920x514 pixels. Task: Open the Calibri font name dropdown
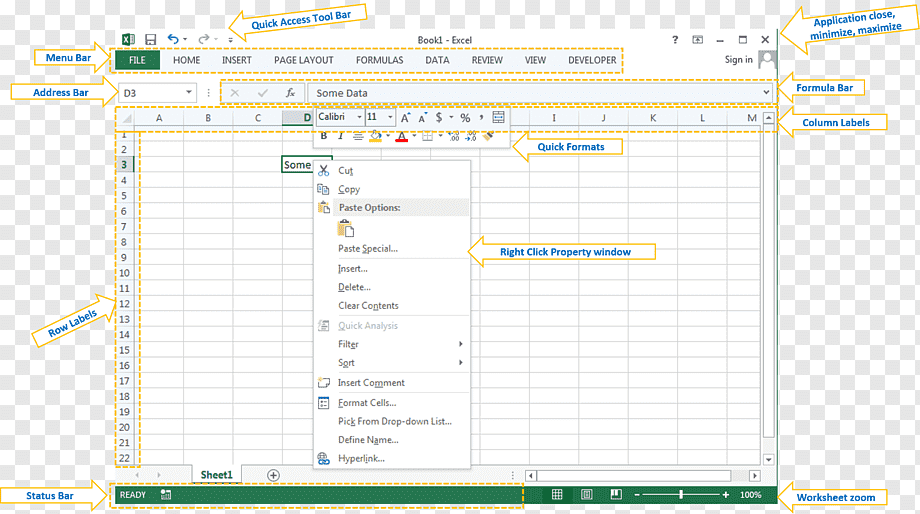pos(360,117)
